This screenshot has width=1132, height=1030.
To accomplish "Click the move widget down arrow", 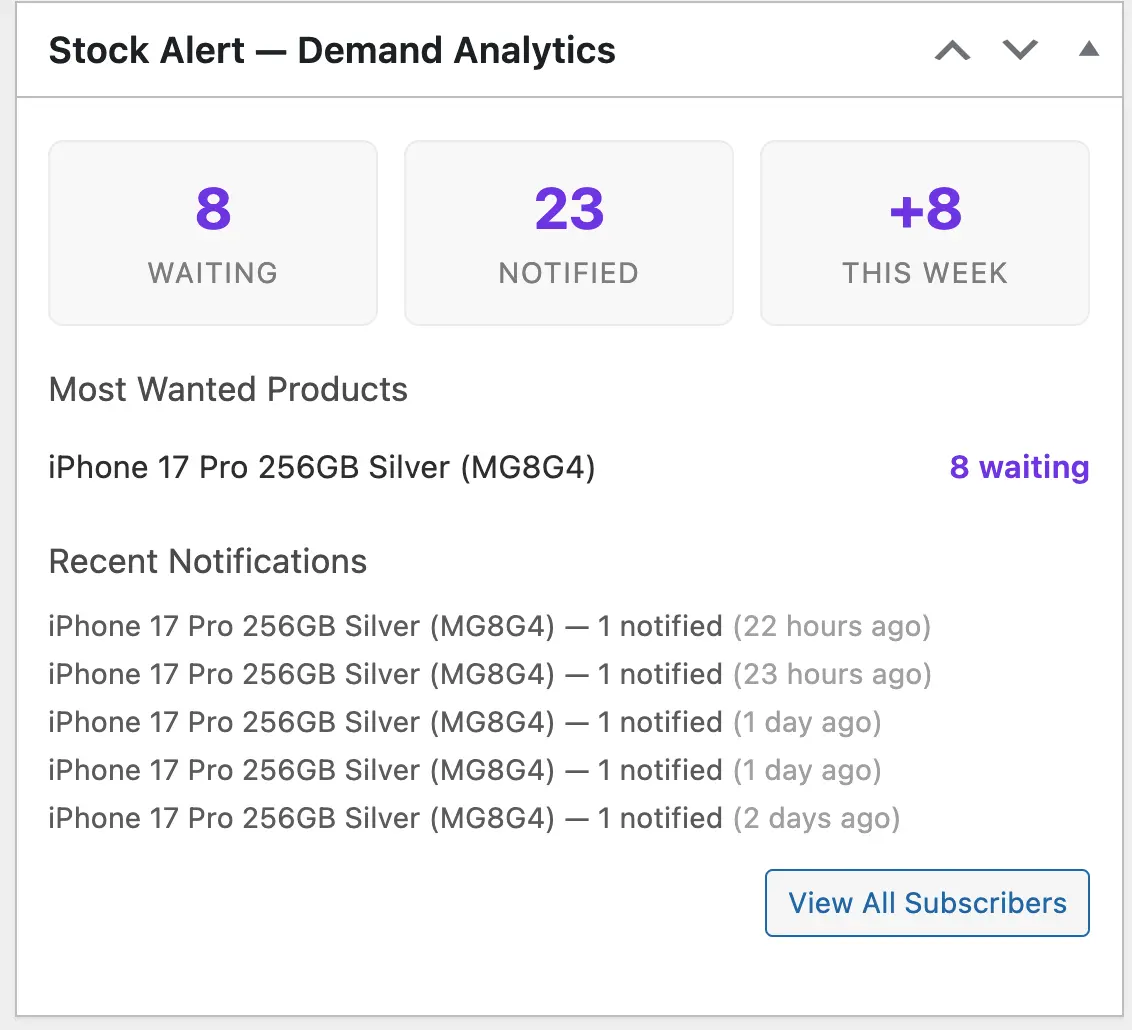I will click(x=1019, y=49).
